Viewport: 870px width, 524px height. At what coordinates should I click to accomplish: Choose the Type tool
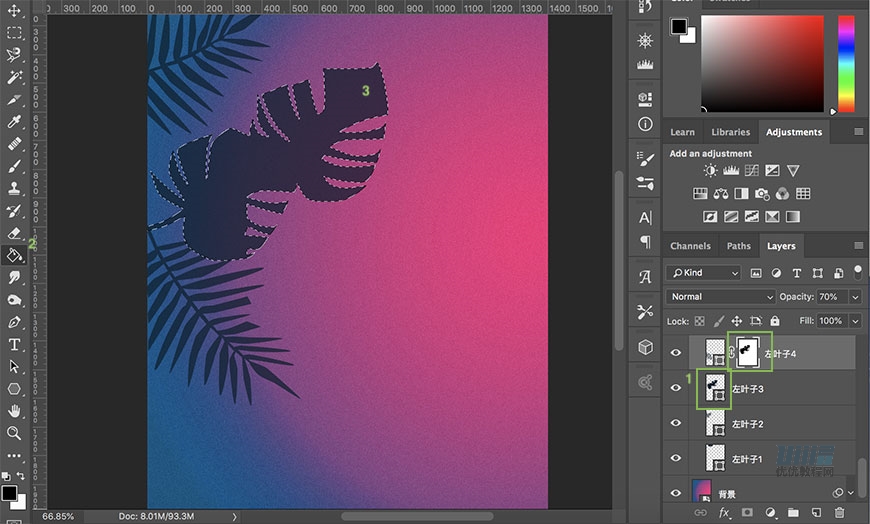pyautogui.click(x=14, y=344)
